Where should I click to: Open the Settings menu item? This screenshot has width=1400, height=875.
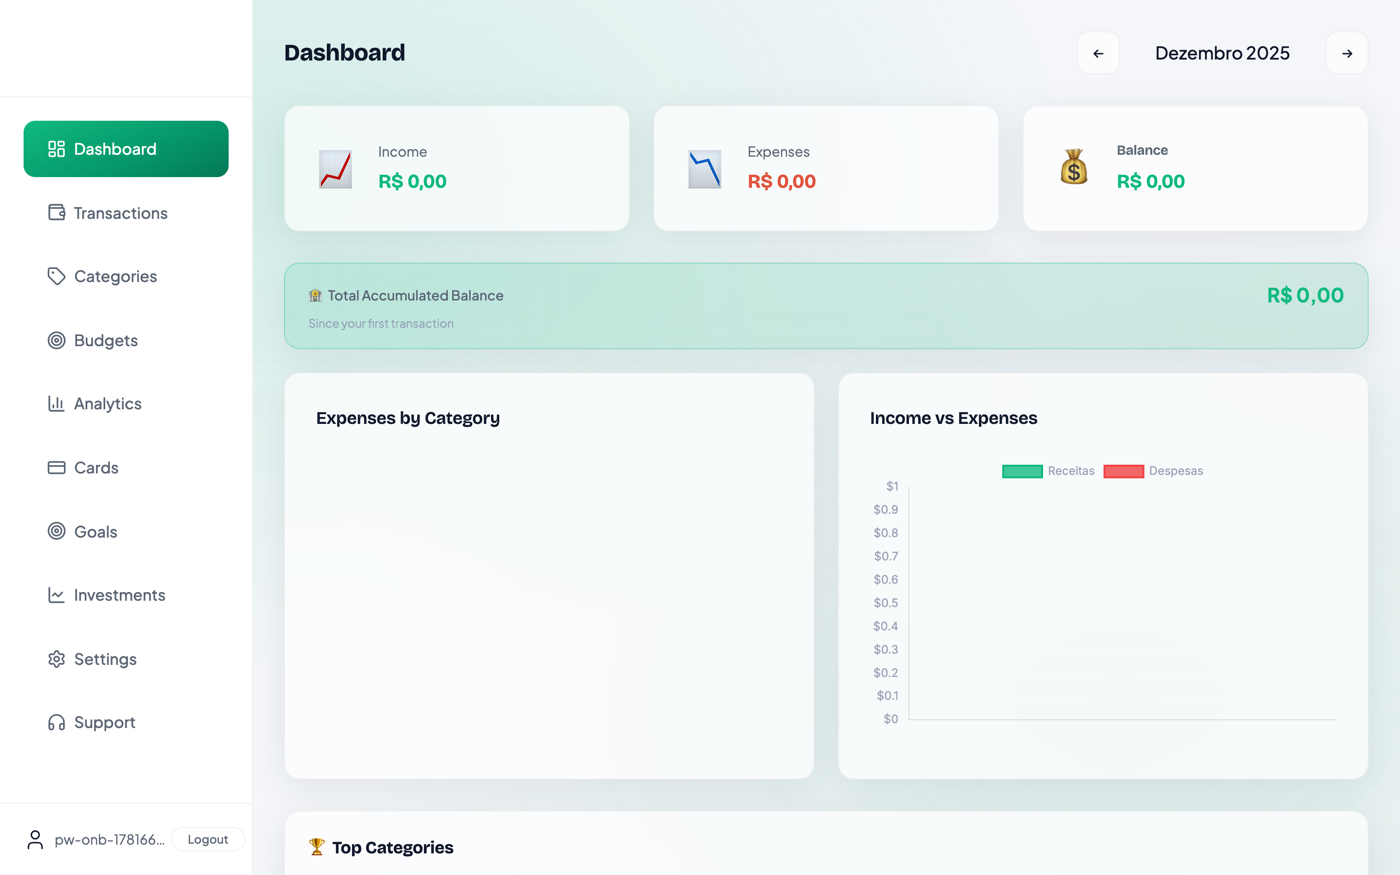click(x=126, y=659)
